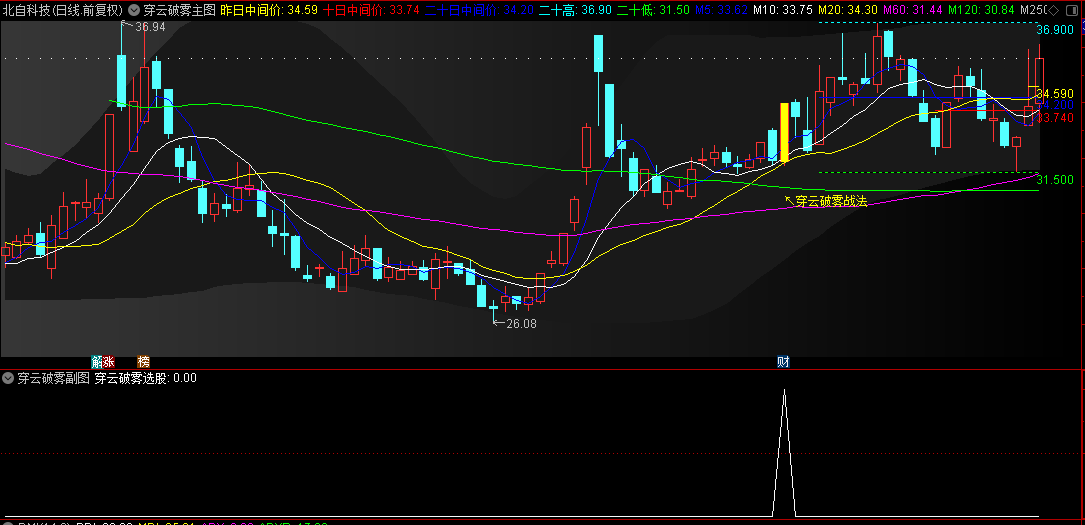Click the M10: 33.75 value
1085x525 pixels.
pos(782,10)
